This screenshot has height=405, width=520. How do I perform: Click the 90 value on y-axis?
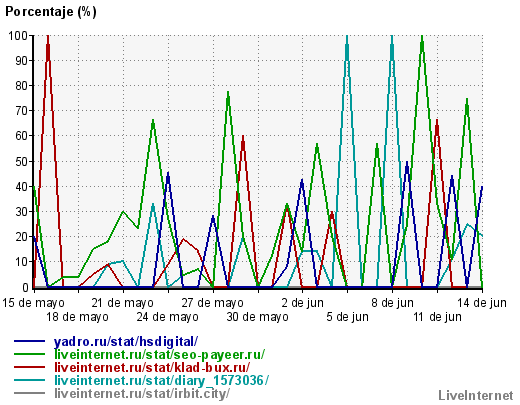click(x=22, y=61)
